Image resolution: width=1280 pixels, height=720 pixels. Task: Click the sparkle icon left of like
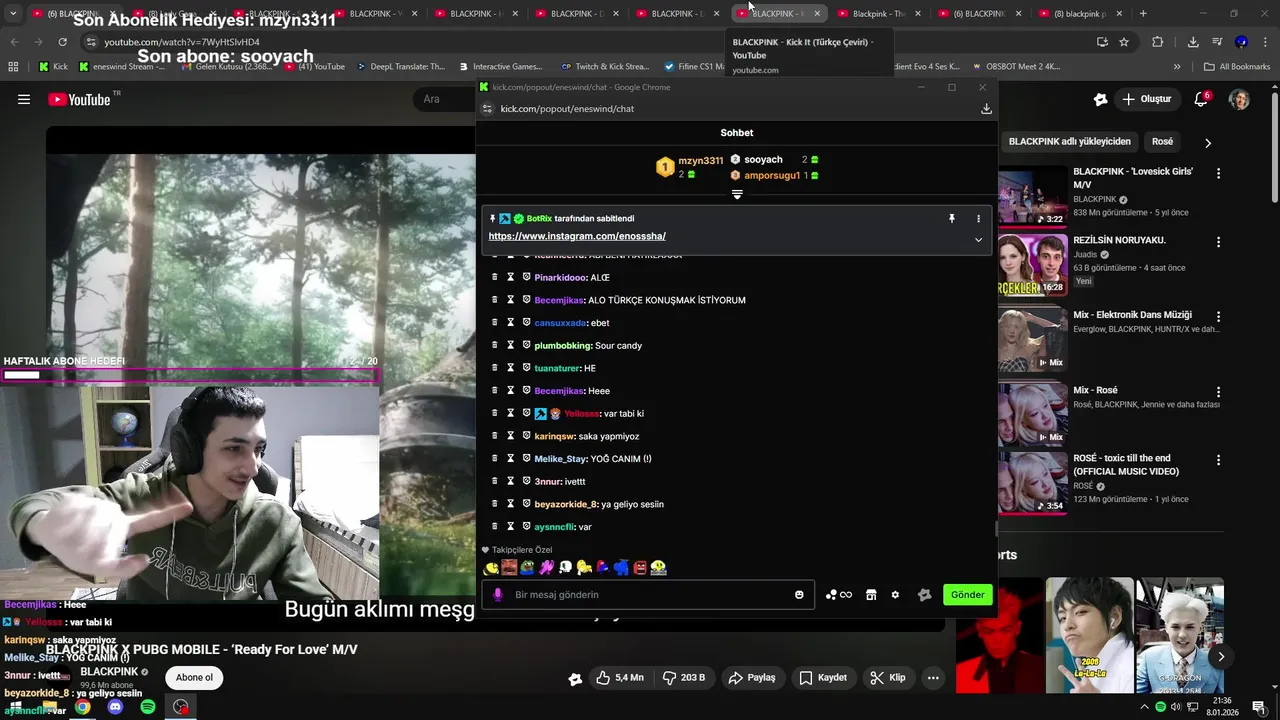575,678
